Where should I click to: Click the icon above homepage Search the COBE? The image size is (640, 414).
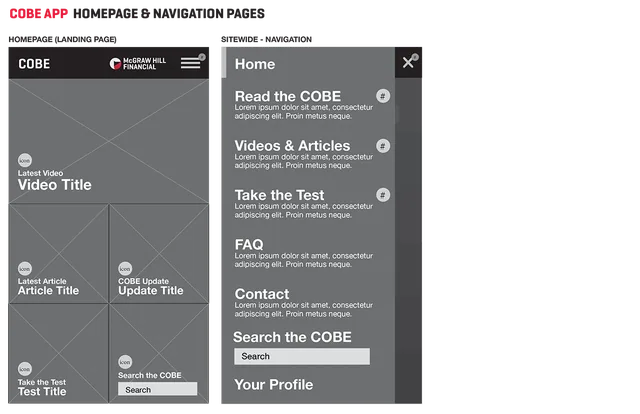pos(125,362)
